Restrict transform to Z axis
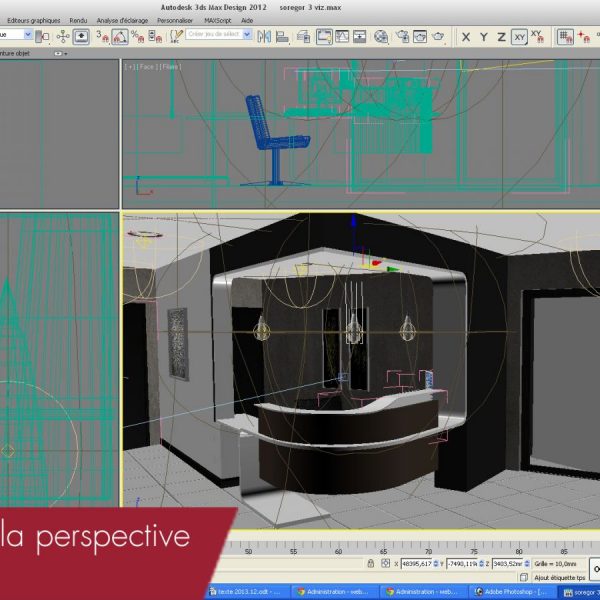 [x=502, y=37]
